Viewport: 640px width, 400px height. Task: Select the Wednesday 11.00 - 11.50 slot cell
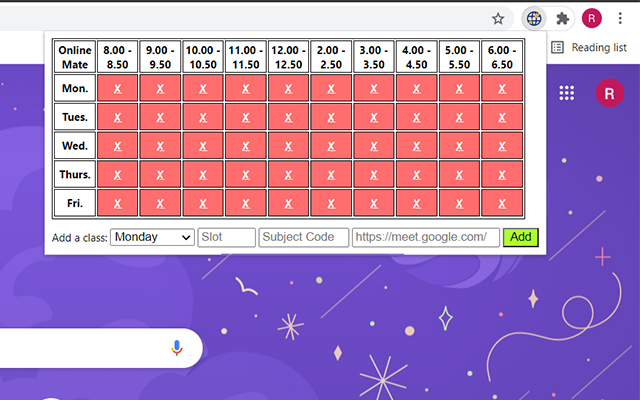click(x=246, y=145)
